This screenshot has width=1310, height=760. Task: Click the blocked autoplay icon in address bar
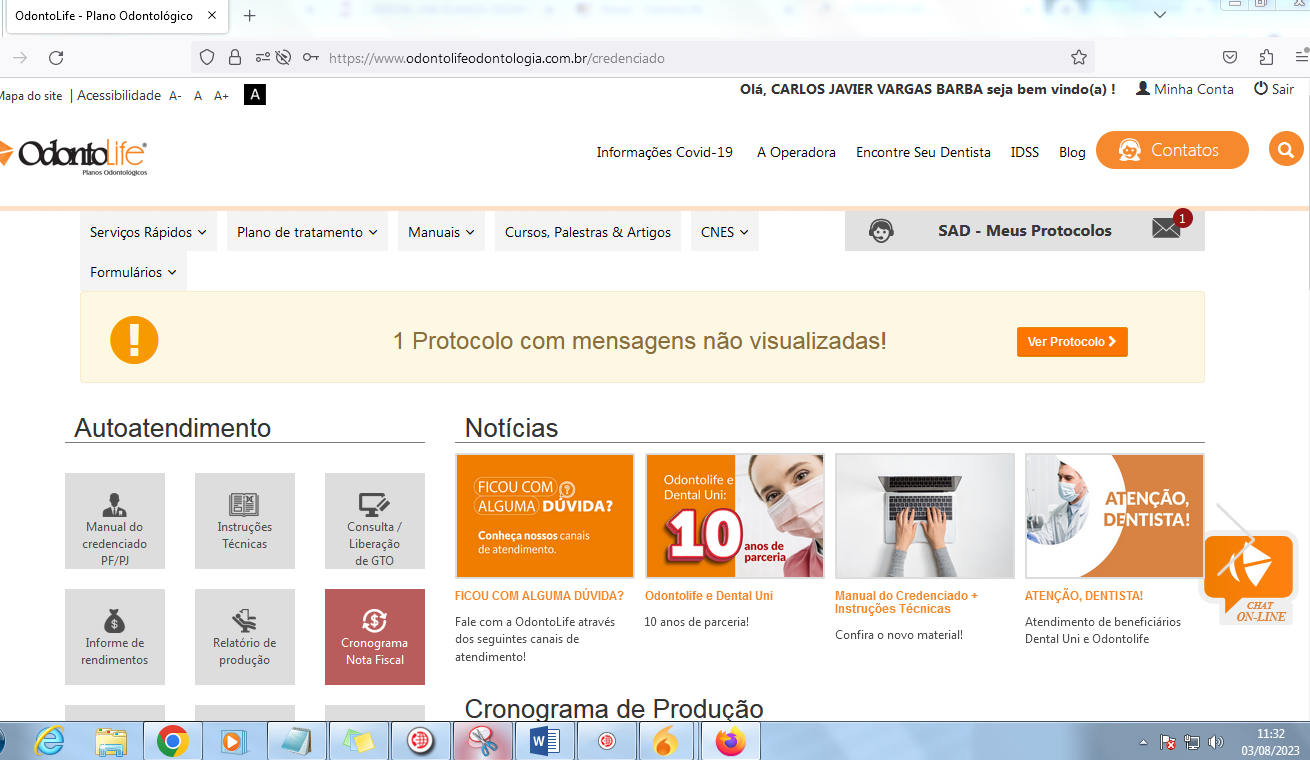click(283, 58)
